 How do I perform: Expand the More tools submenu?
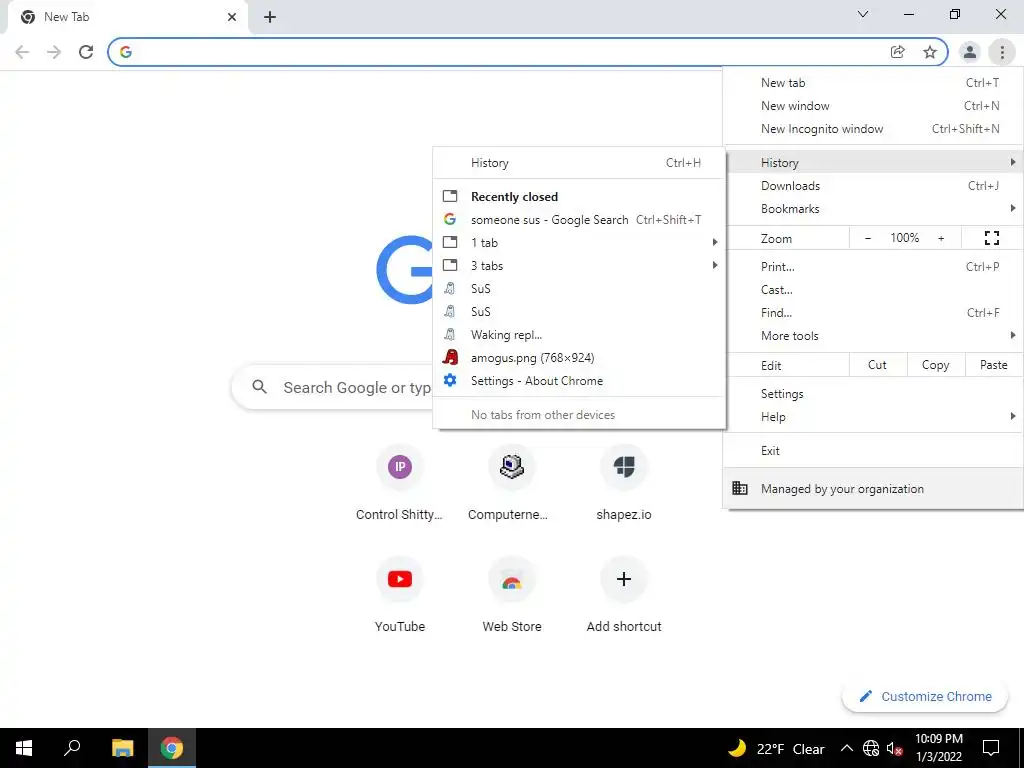coord(873,336)
